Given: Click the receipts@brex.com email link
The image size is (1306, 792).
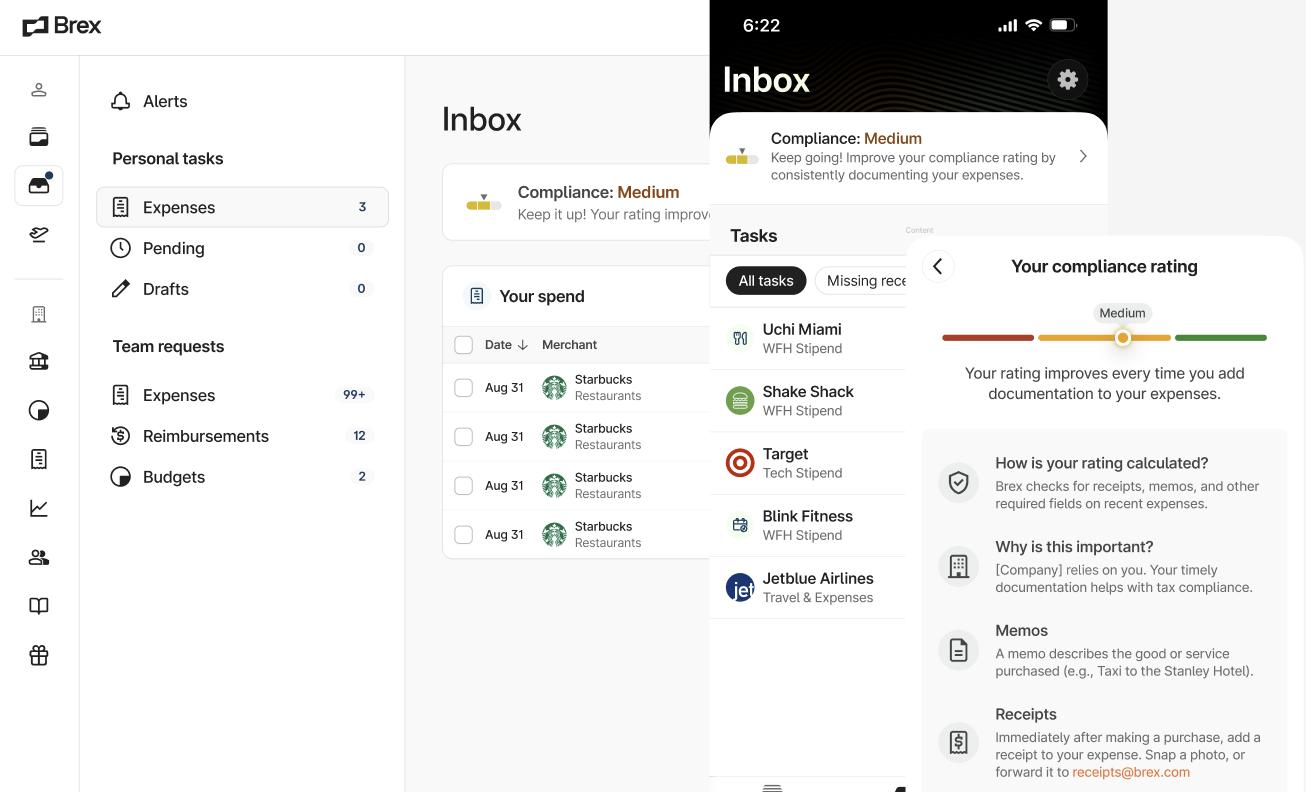Looking at the screenshot, I should pos(1130,772).
